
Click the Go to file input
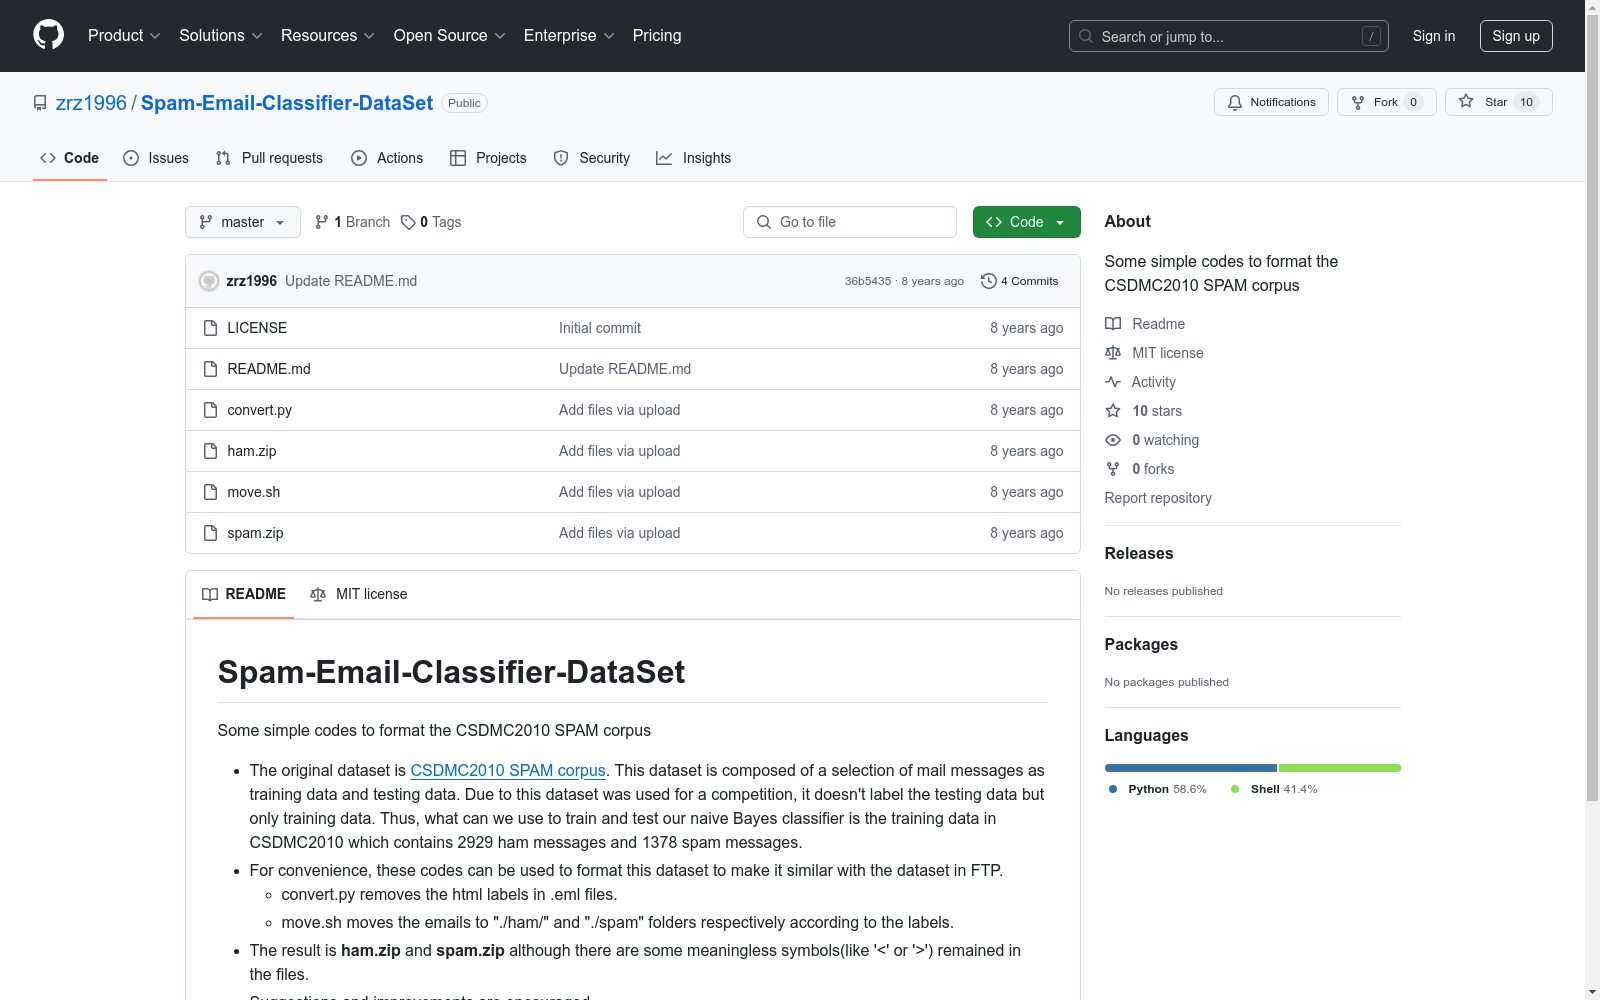(850, 222)
